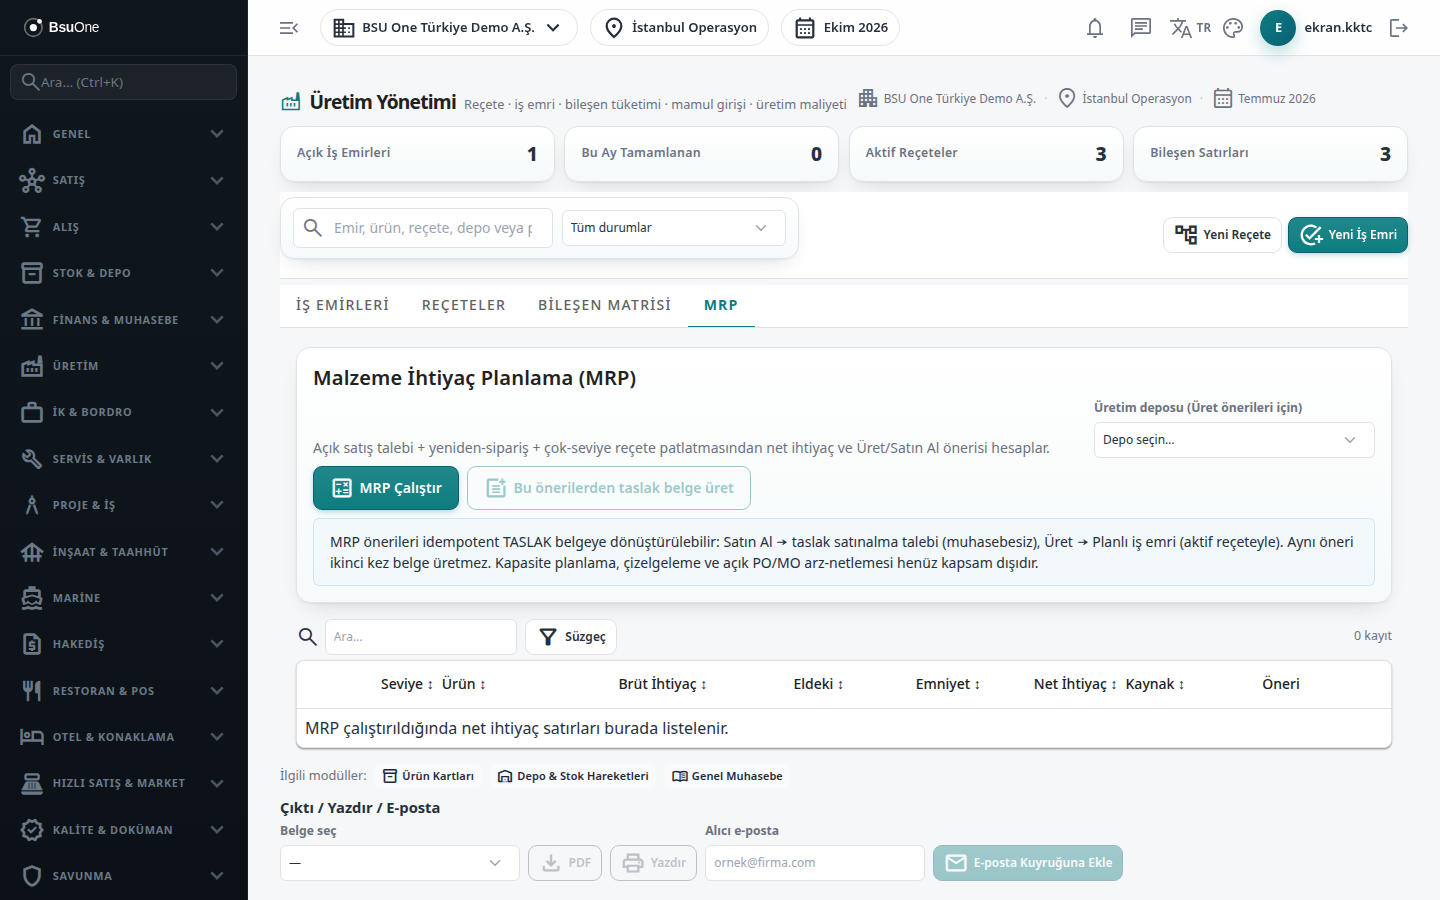
Task: Switch to the BİLEŞEN MATRİSİ tab
Action: click(x=604, y=305)
